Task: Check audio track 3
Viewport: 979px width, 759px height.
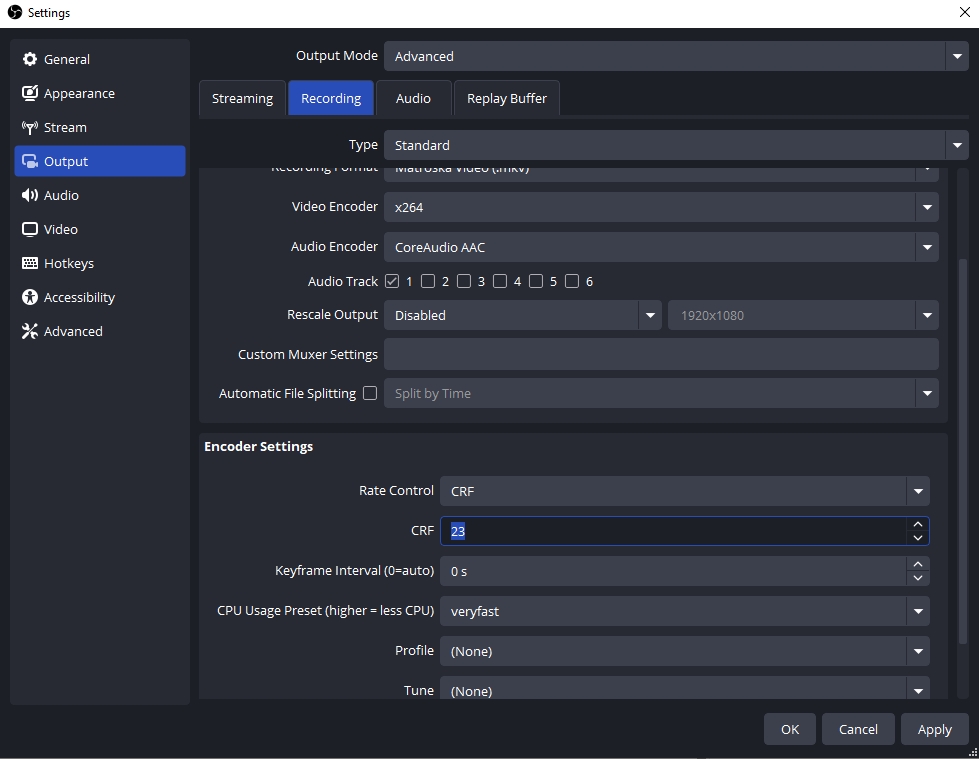Action: click(x=464, y=282)
